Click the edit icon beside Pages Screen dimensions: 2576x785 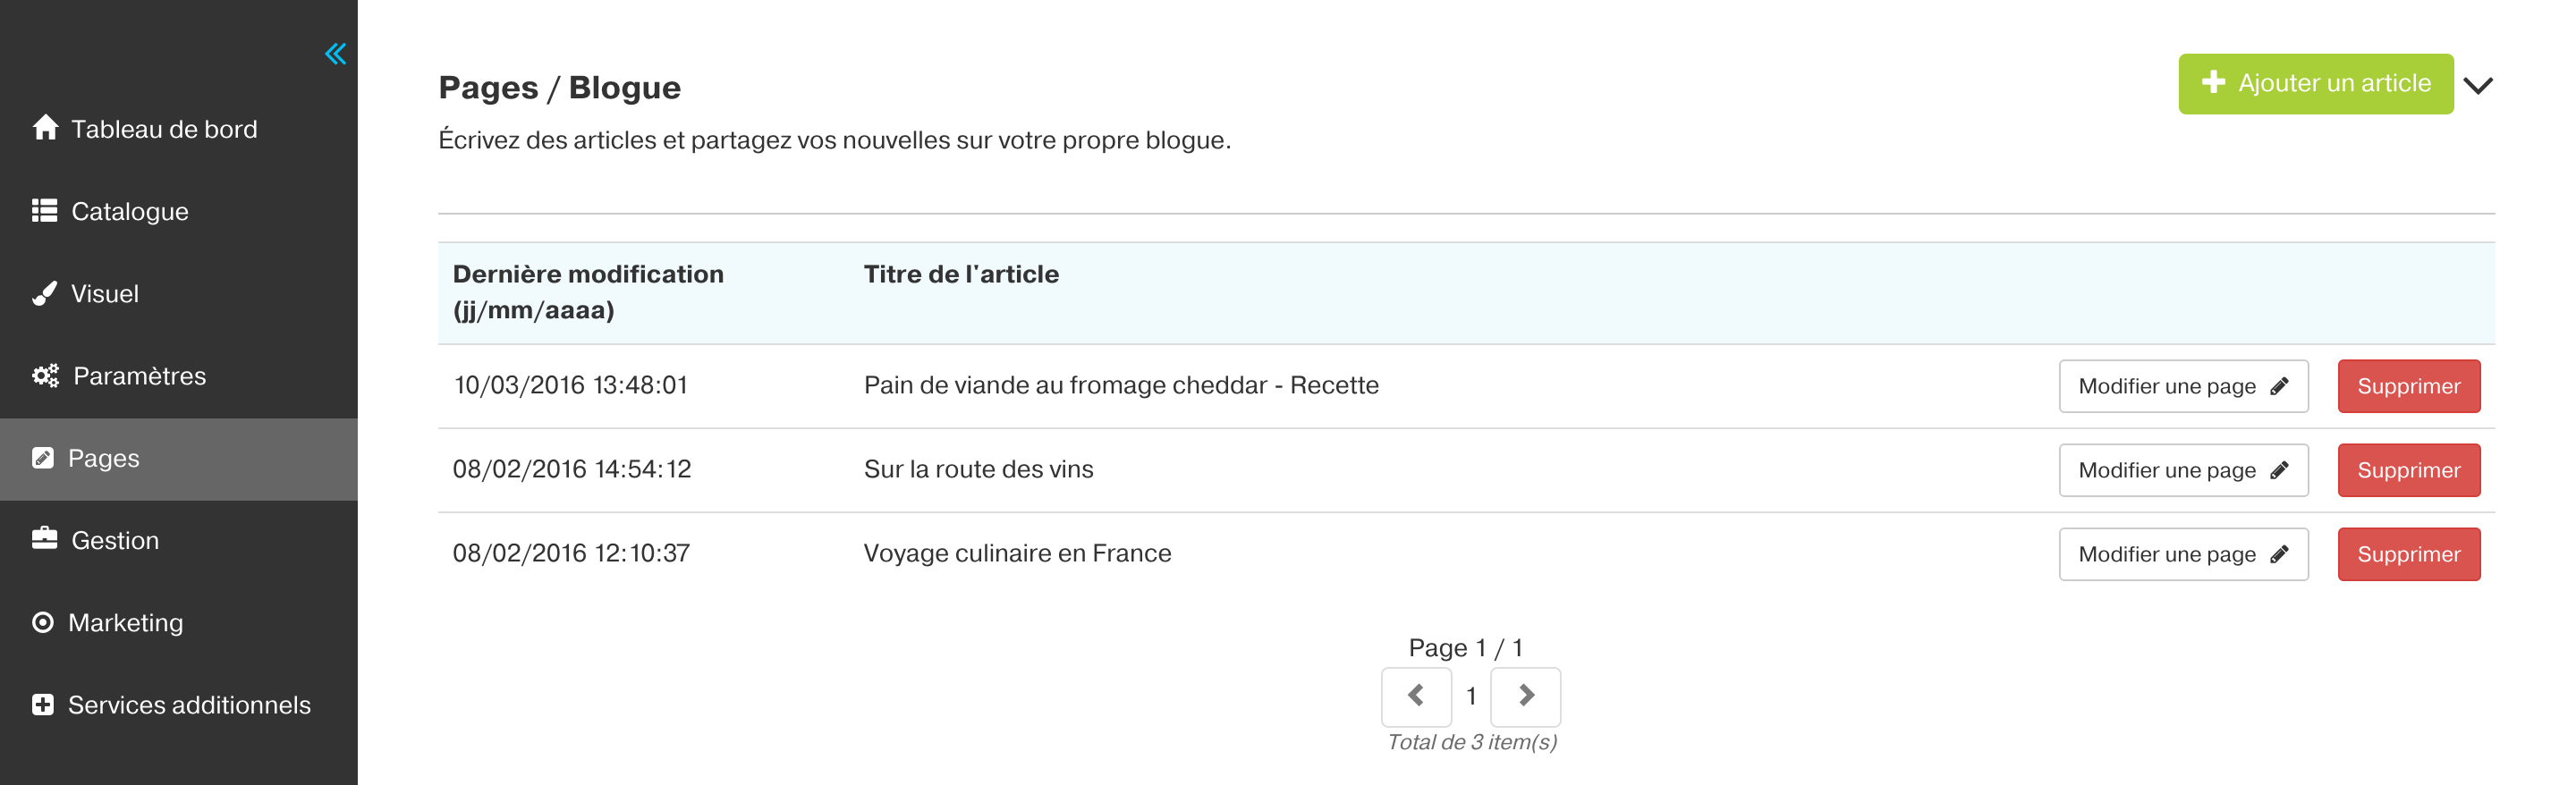point(43,458)
